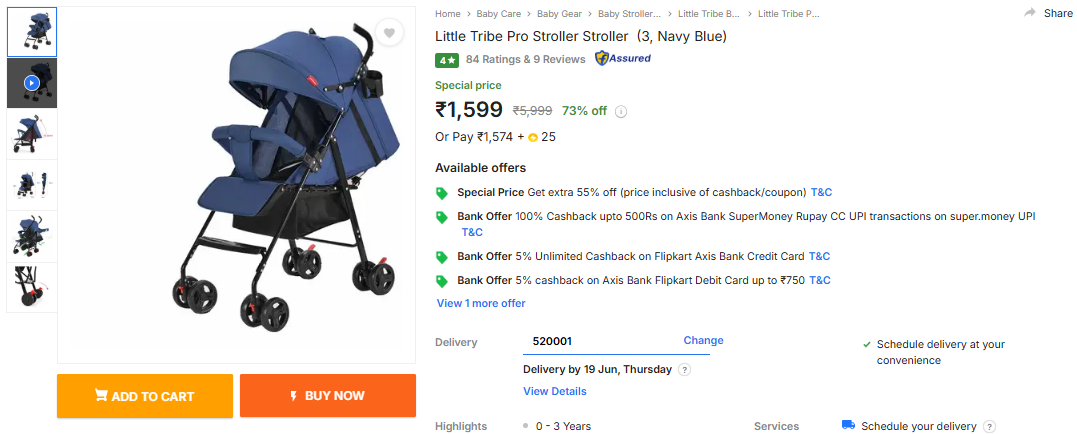Expand View 1 more offer

[481, 303]
